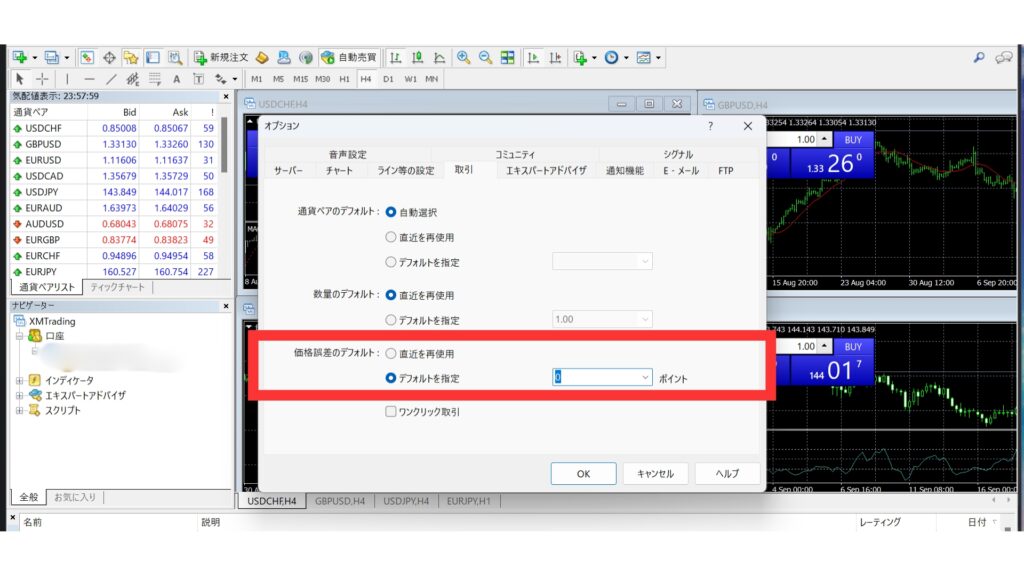Click the zoom in magnifier icon

tap(464, 57)
